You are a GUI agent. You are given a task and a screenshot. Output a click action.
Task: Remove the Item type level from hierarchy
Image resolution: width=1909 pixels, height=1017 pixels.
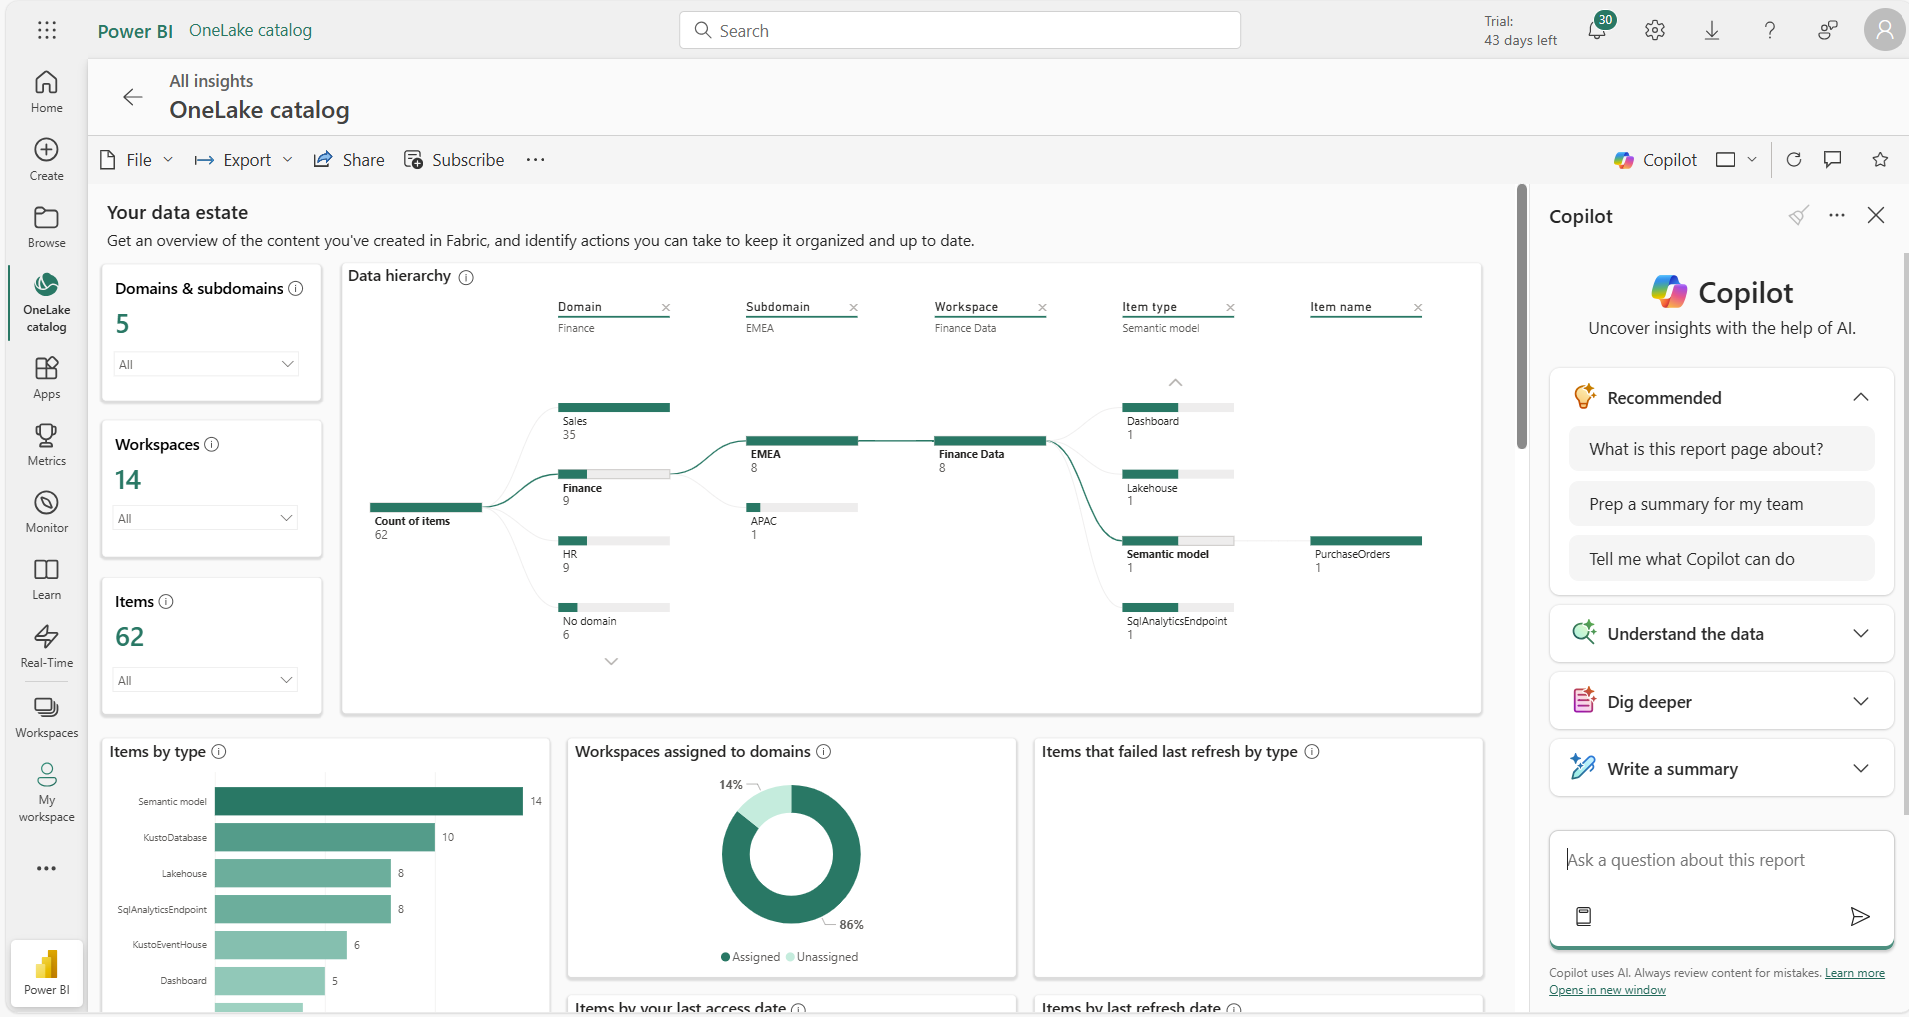coord(1230,308)
